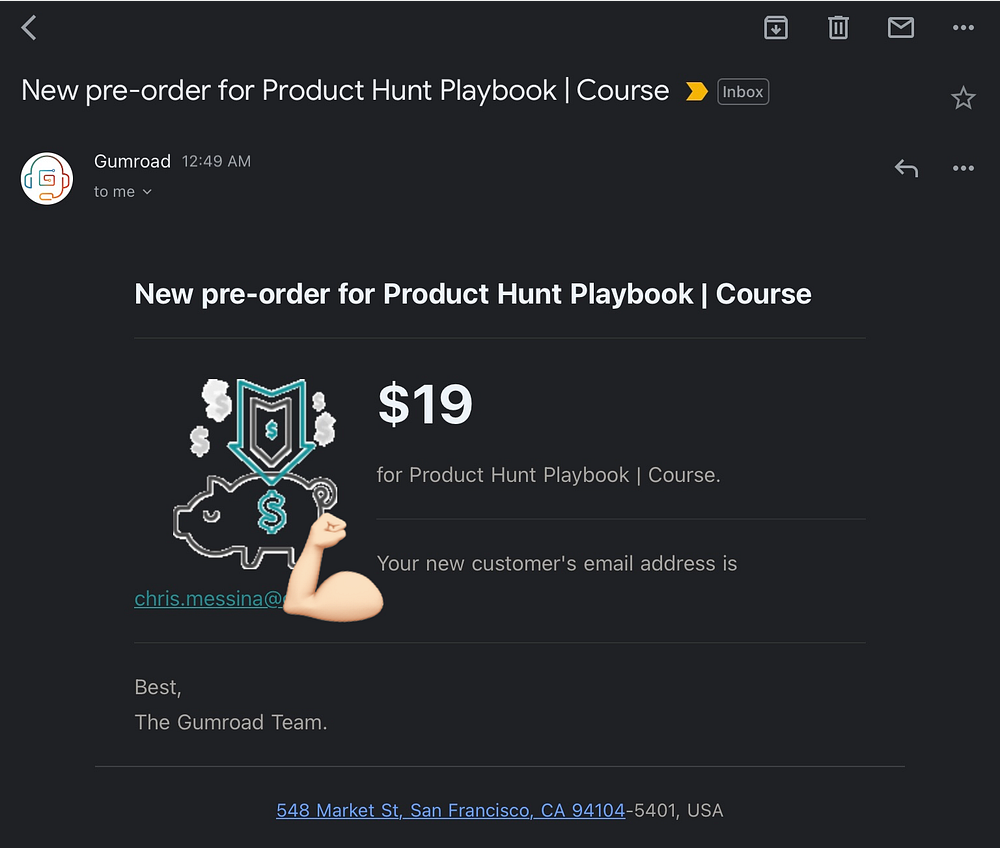1000x848 pixels.
Task: Star this email conversation
Action: [x=963, y=98]
